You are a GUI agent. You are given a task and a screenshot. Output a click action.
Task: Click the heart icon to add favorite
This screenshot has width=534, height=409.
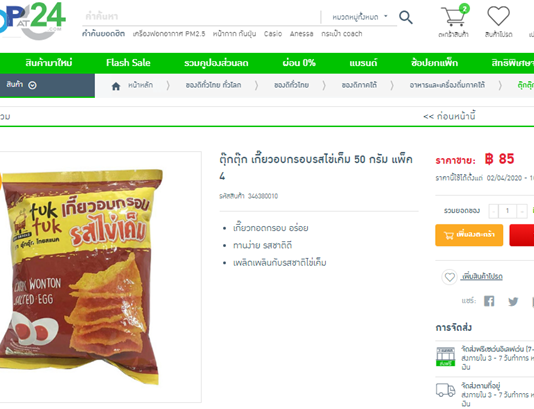pos(449,277)
